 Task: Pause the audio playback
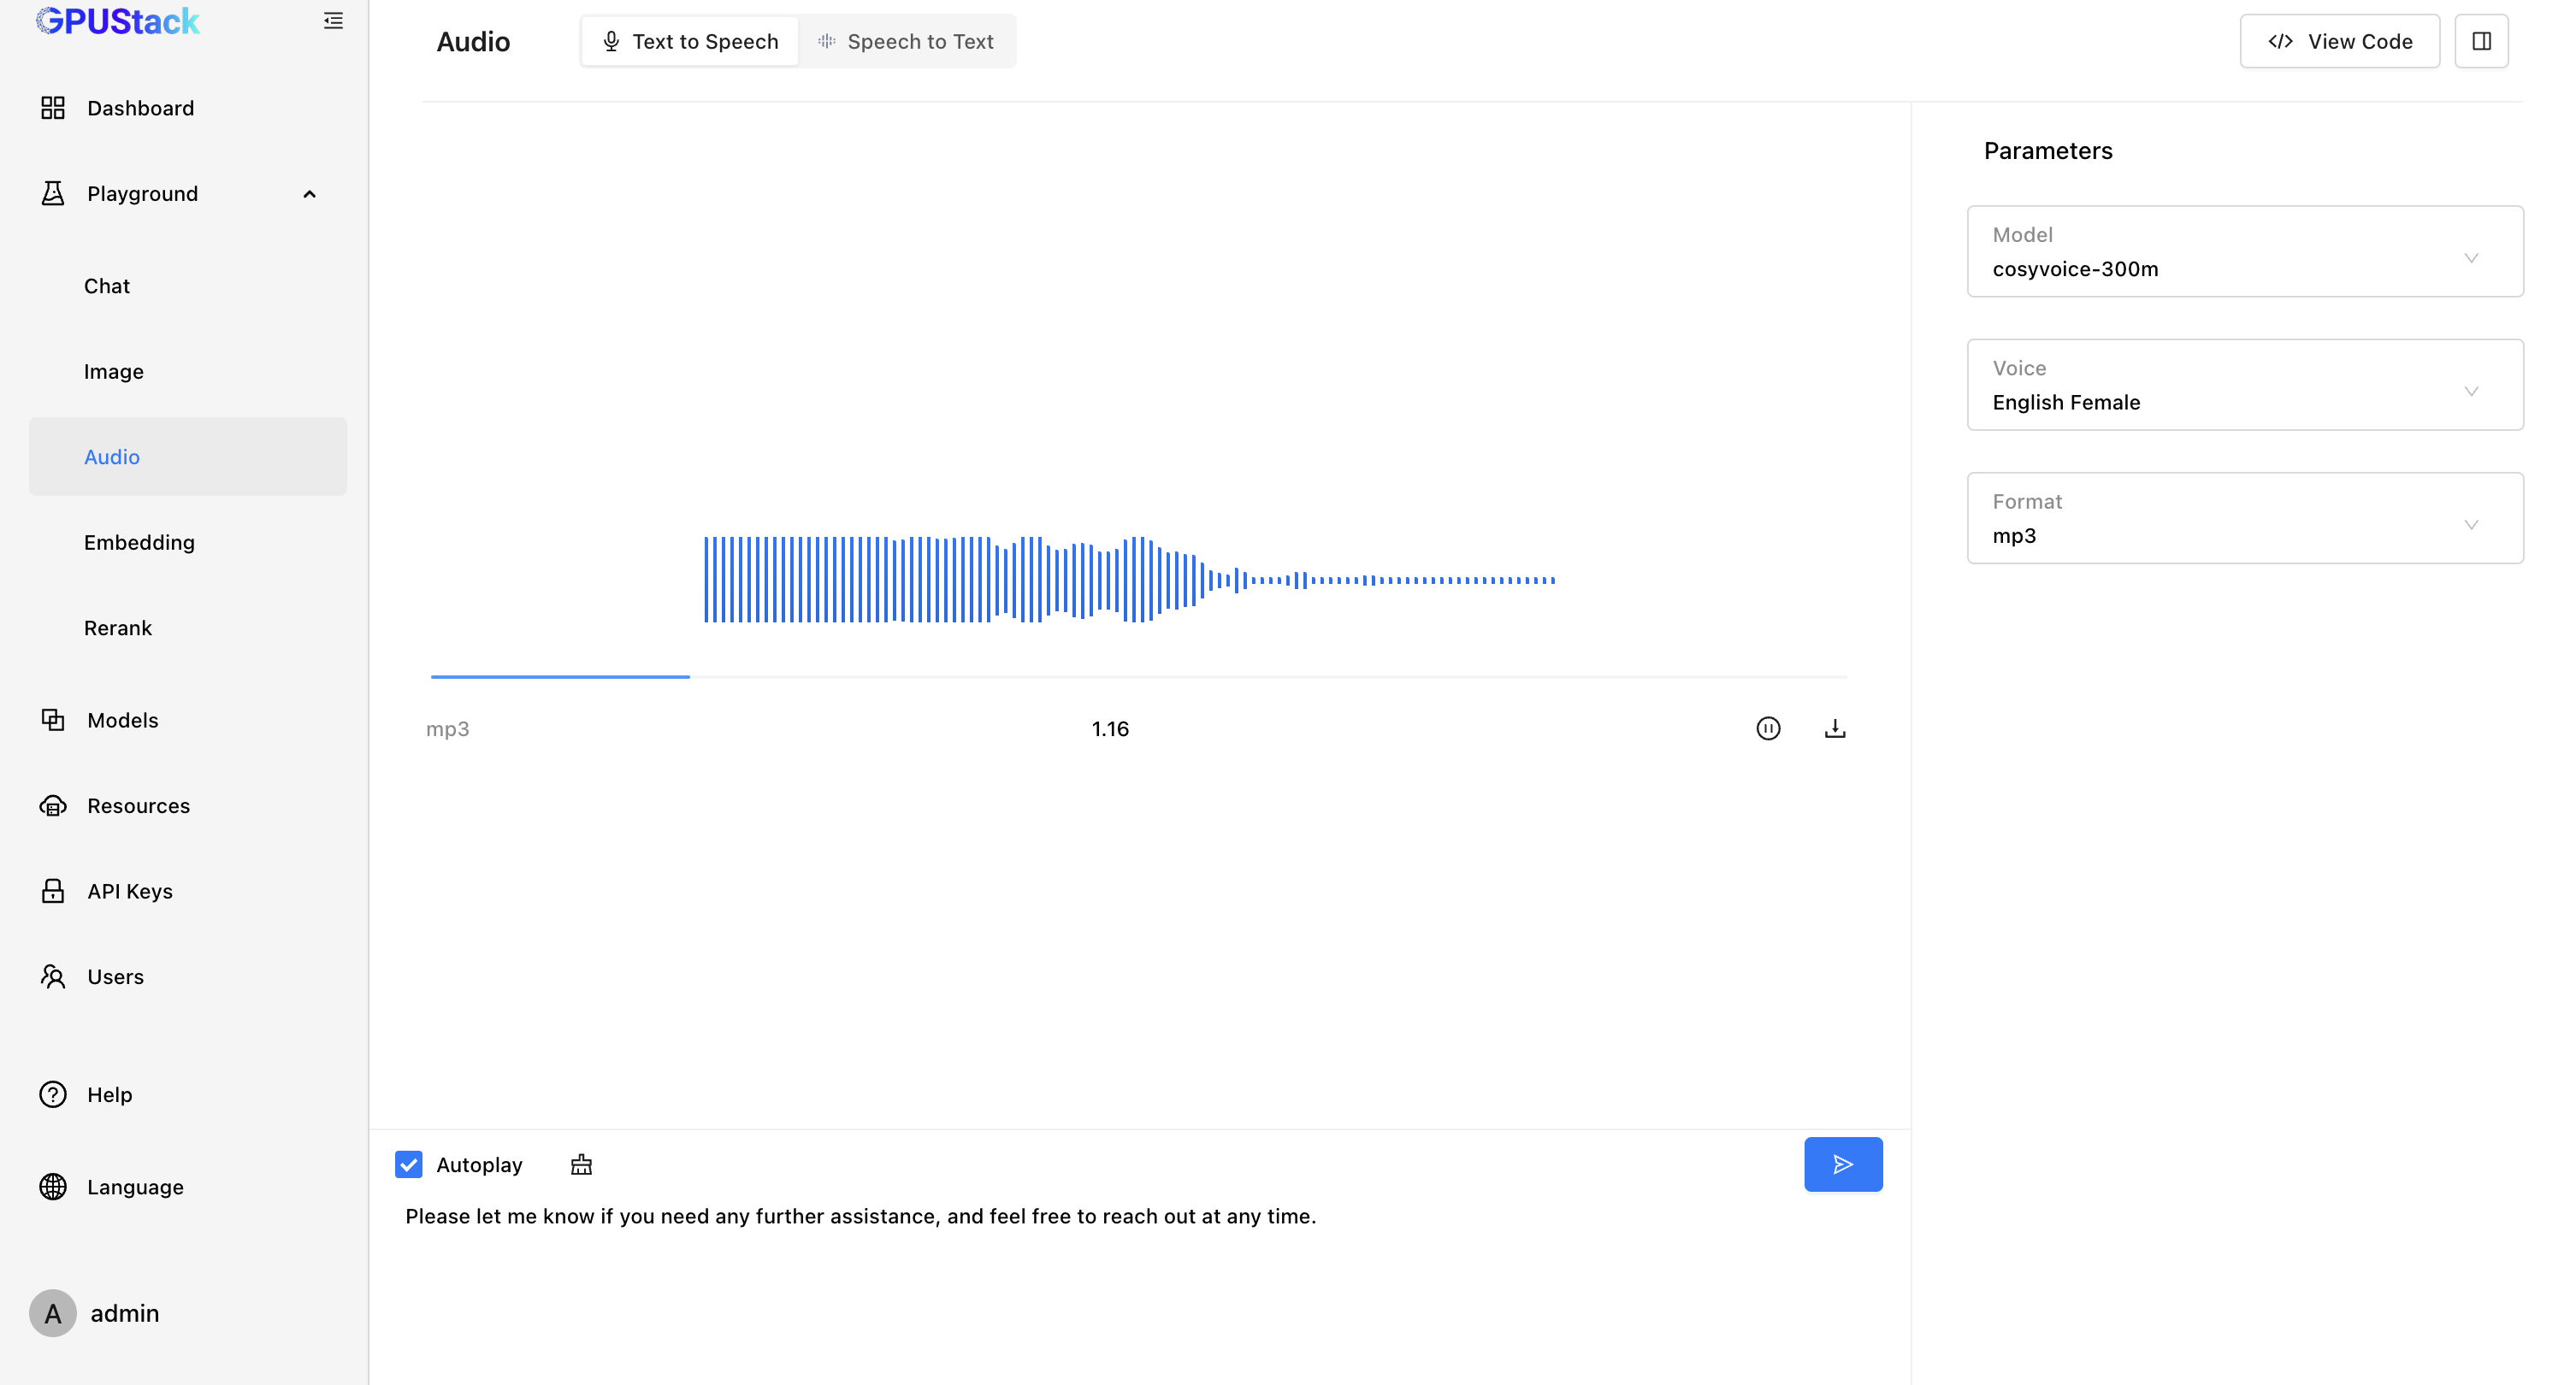(1768, 729)
